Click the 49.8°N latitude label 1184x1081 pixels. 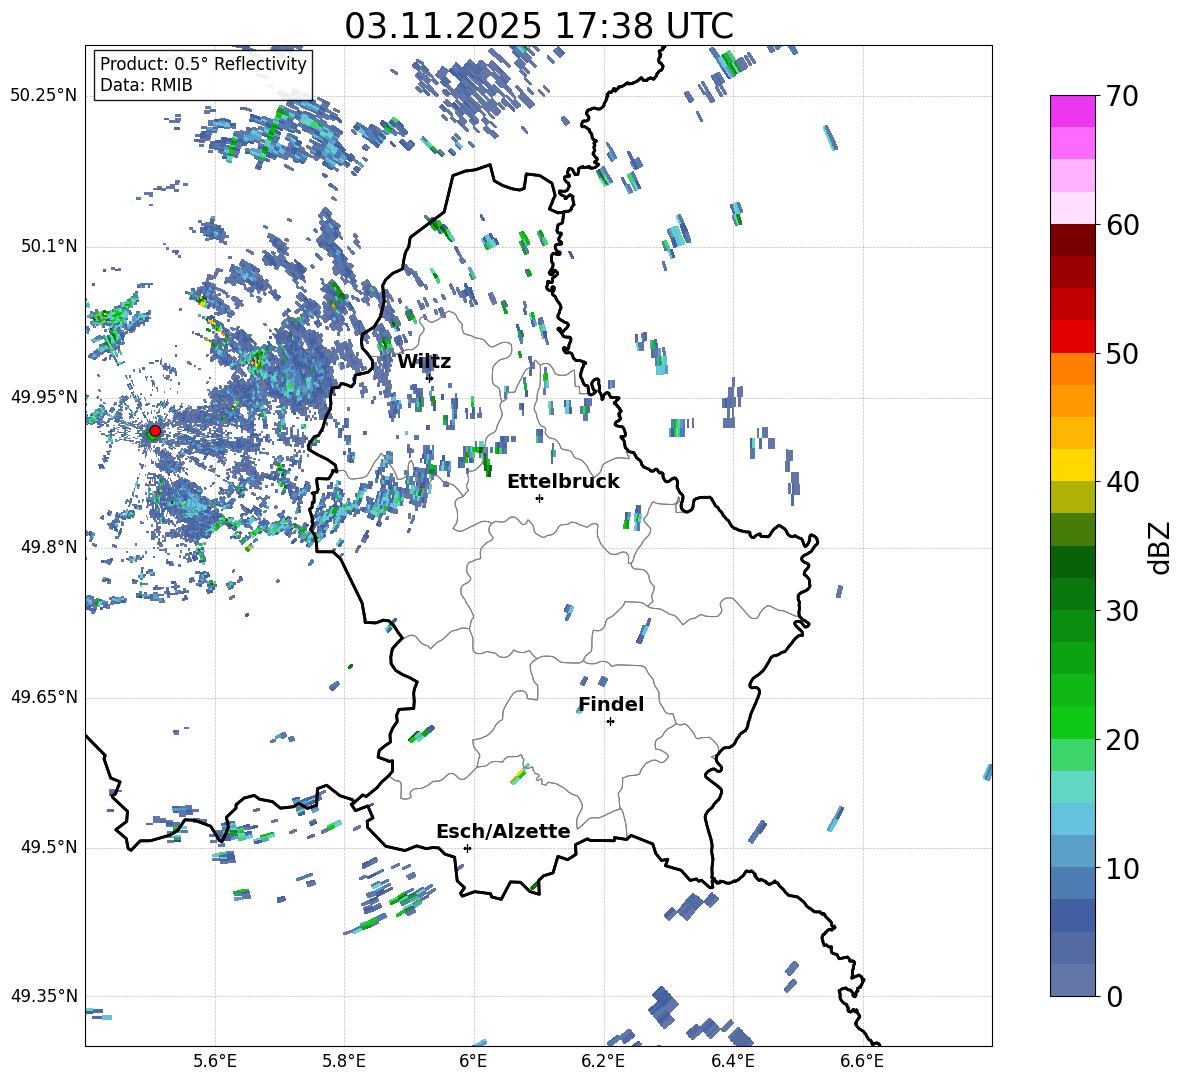click(48, 547)
